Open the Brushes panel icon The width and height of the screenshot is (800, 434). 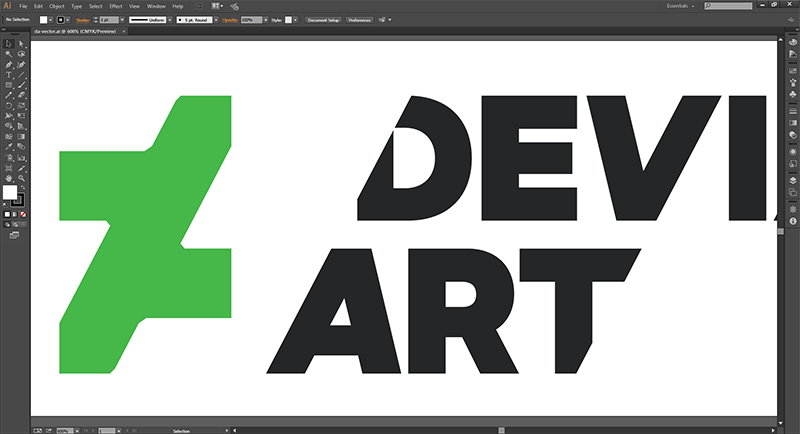[x=793, y=83]
